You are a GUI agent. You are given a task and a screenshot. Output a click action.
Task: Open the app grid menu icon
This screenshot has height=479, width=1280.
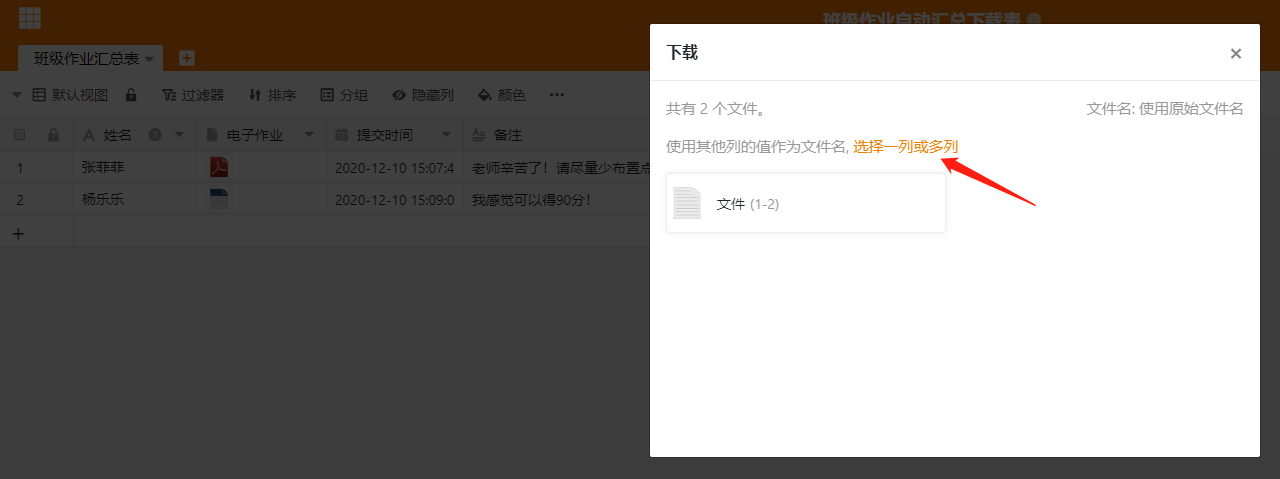point(30,18)
